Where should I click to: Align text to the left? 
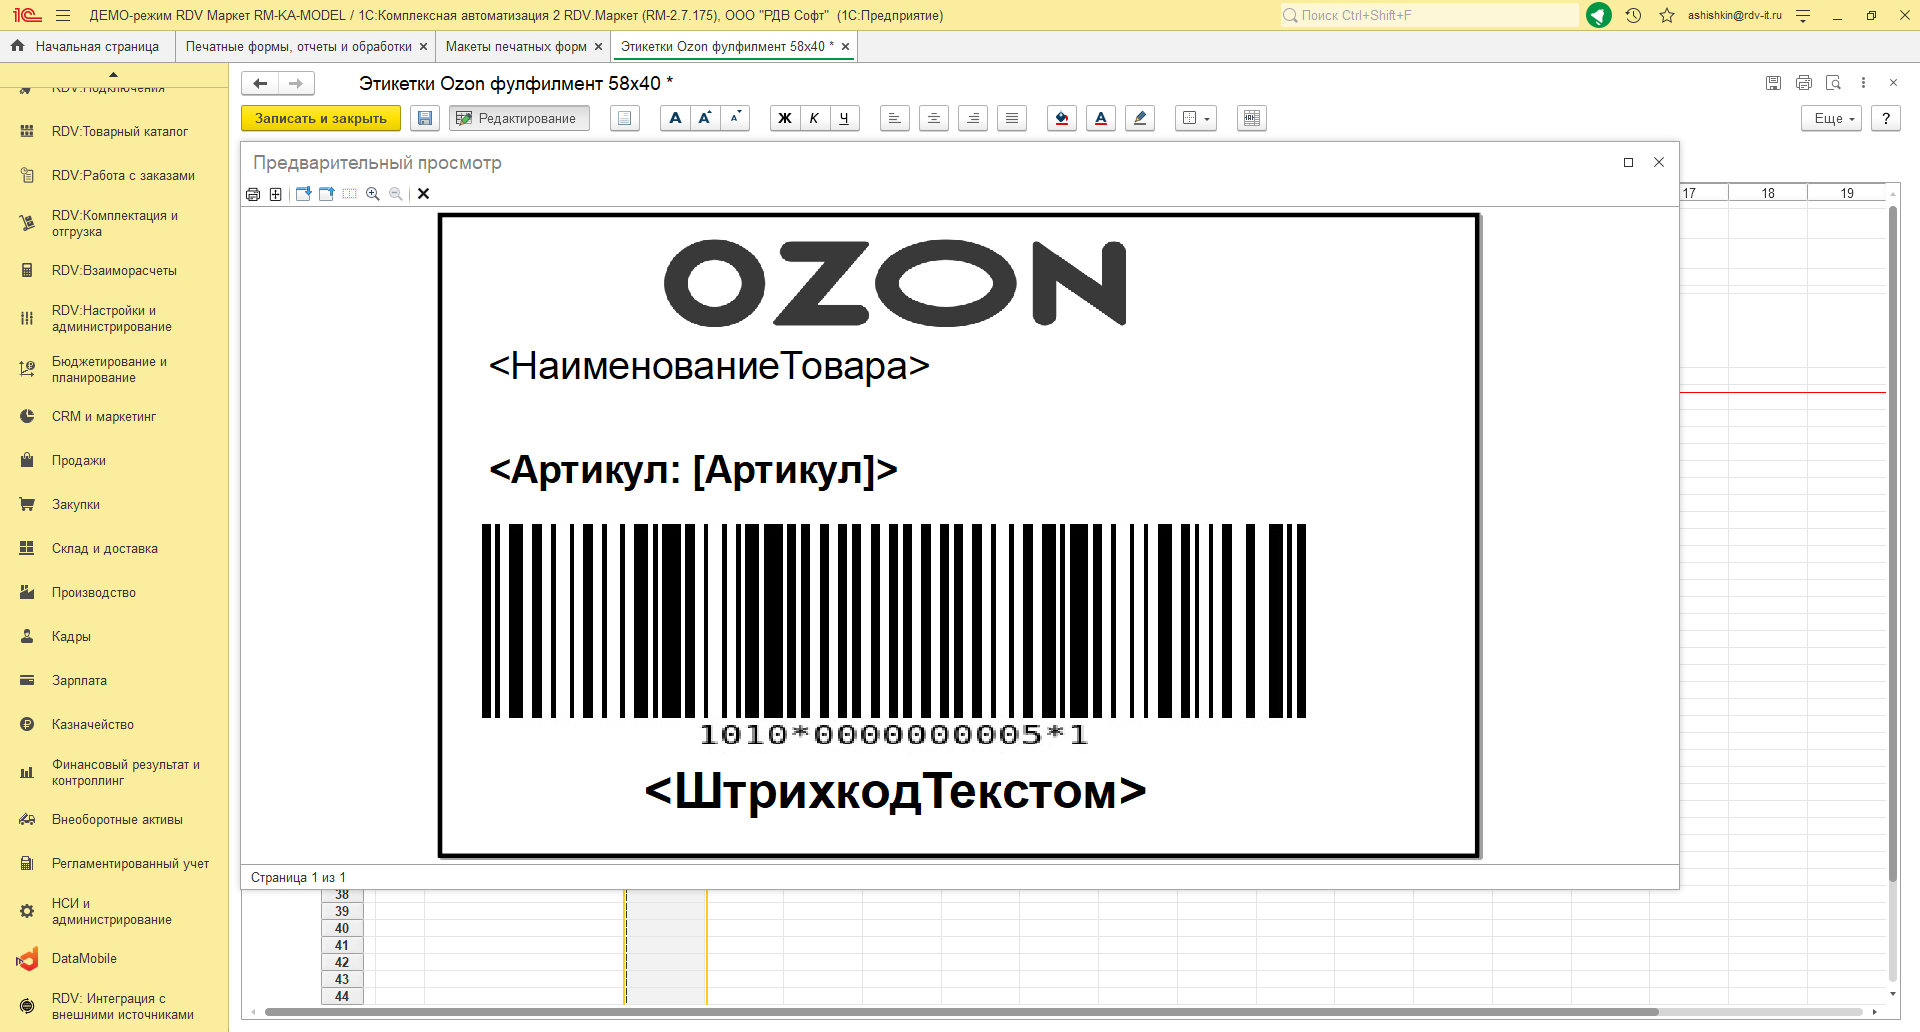[895, 118]
